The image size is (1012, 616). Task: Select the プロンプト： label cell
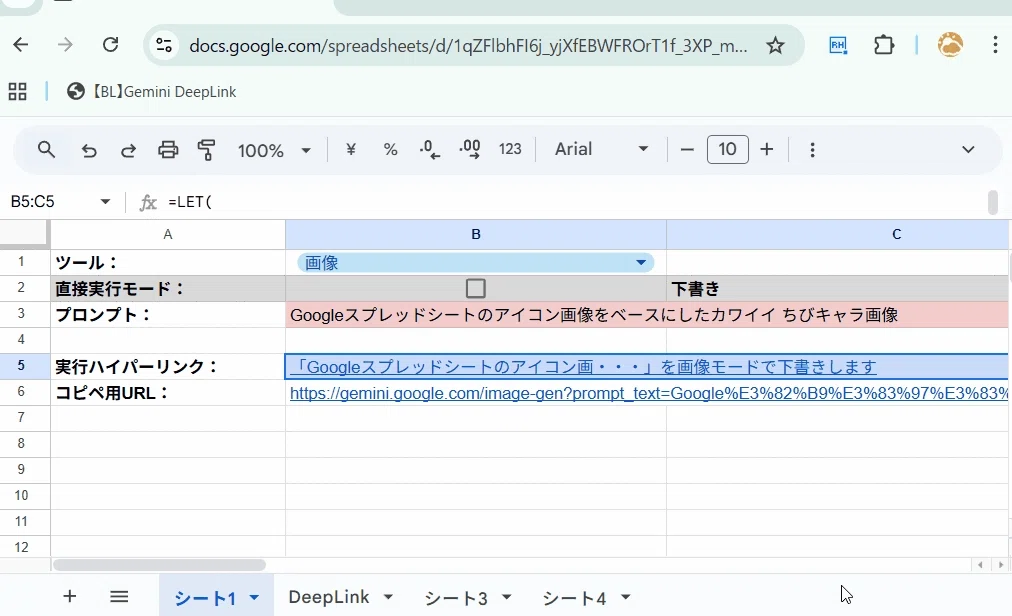point(168,315)
